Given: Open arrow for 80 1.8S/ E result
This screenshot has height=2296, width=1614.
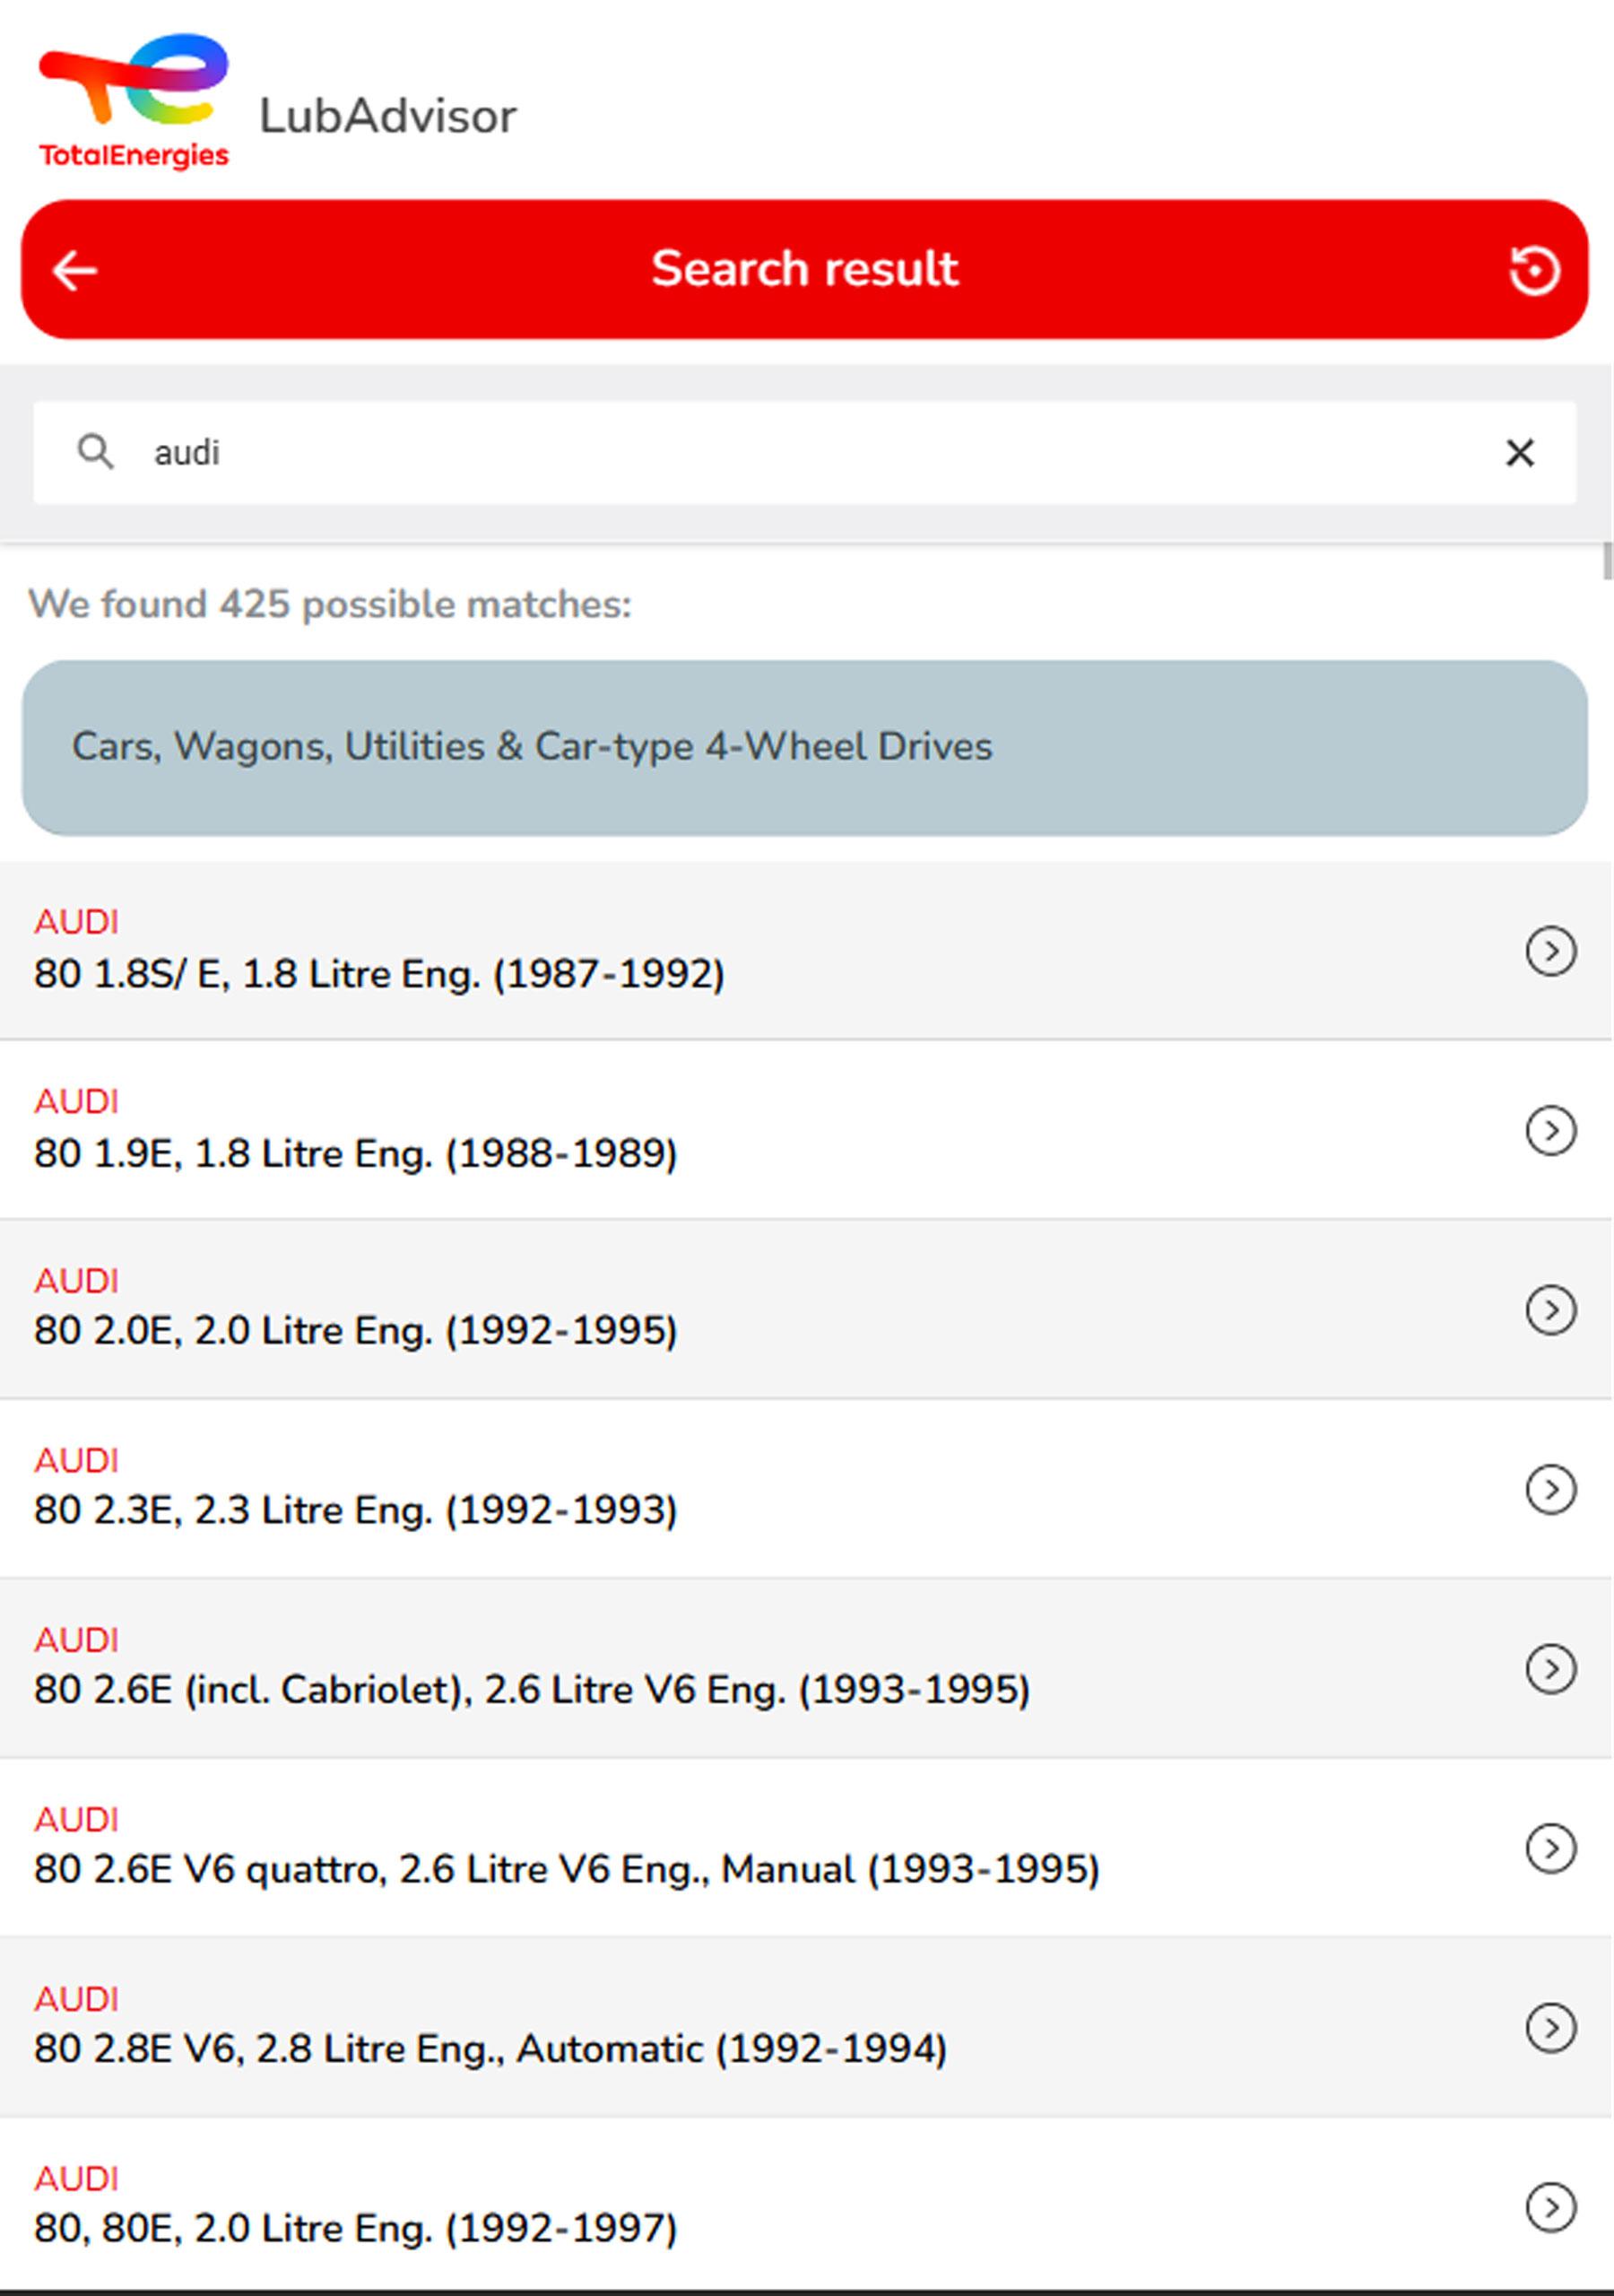Looking at the screenshot, I should [x=1551, y=950].
